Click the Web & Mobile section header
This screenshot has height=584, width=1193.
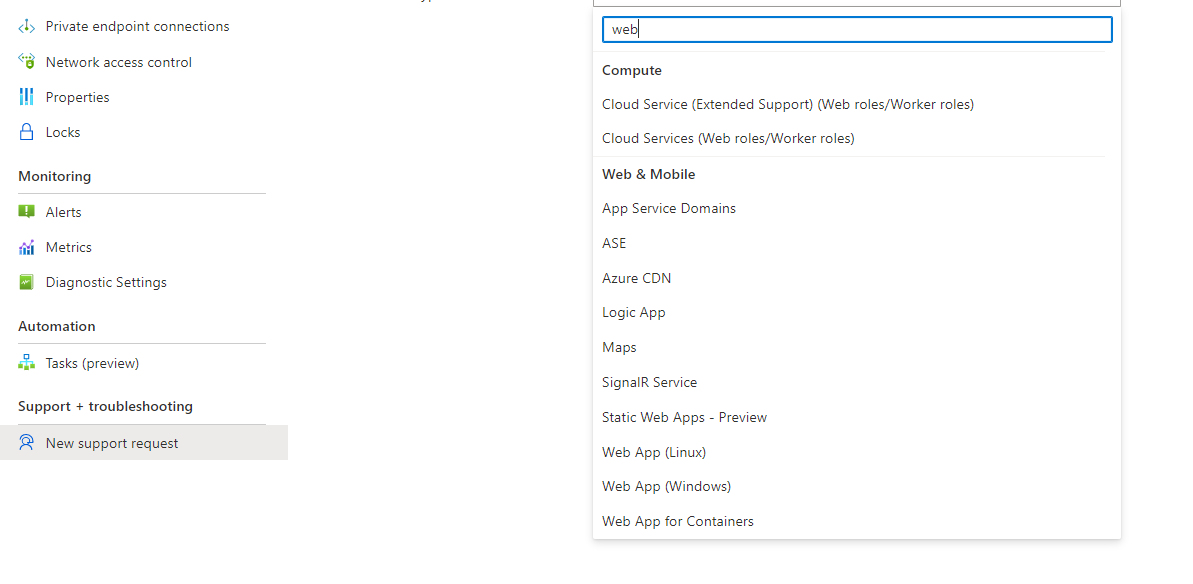[x=648, y=173]
